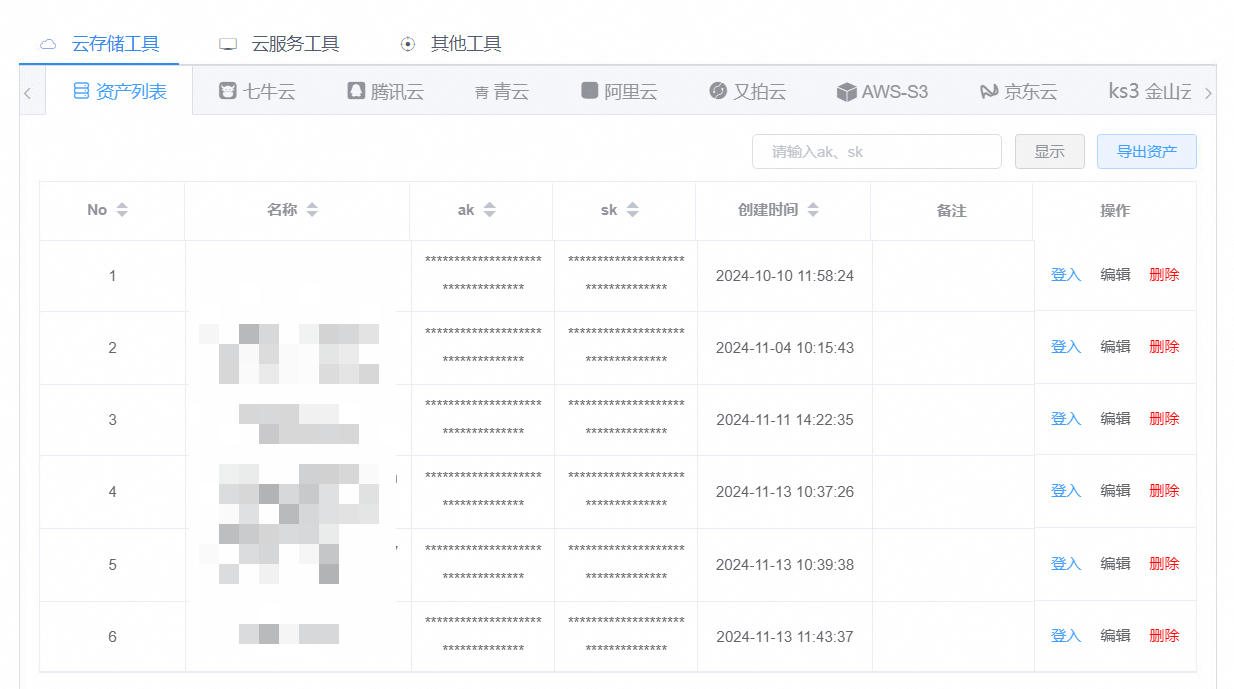Screen dimensions: 1234x689
Task: Open the 七牛云 tab via its icon
Action: [x=228, y=92]
